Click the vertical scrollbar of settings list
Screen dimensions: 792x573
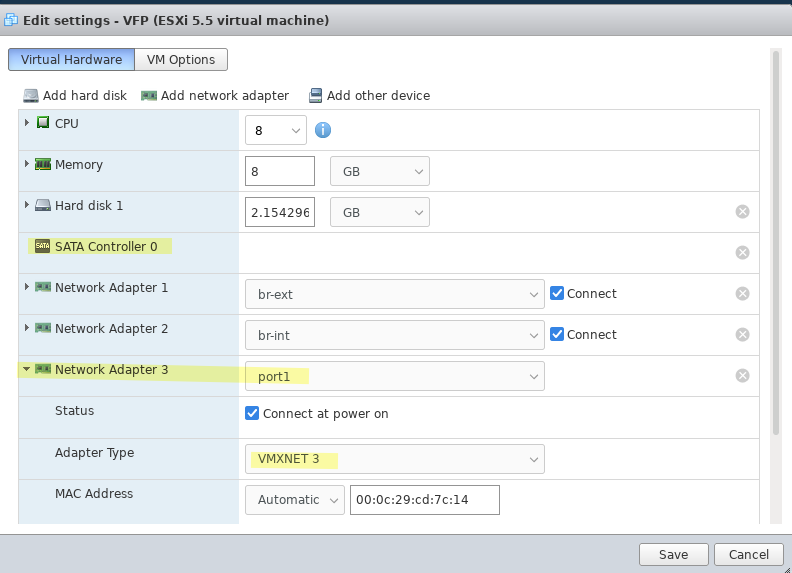(776, 243)
